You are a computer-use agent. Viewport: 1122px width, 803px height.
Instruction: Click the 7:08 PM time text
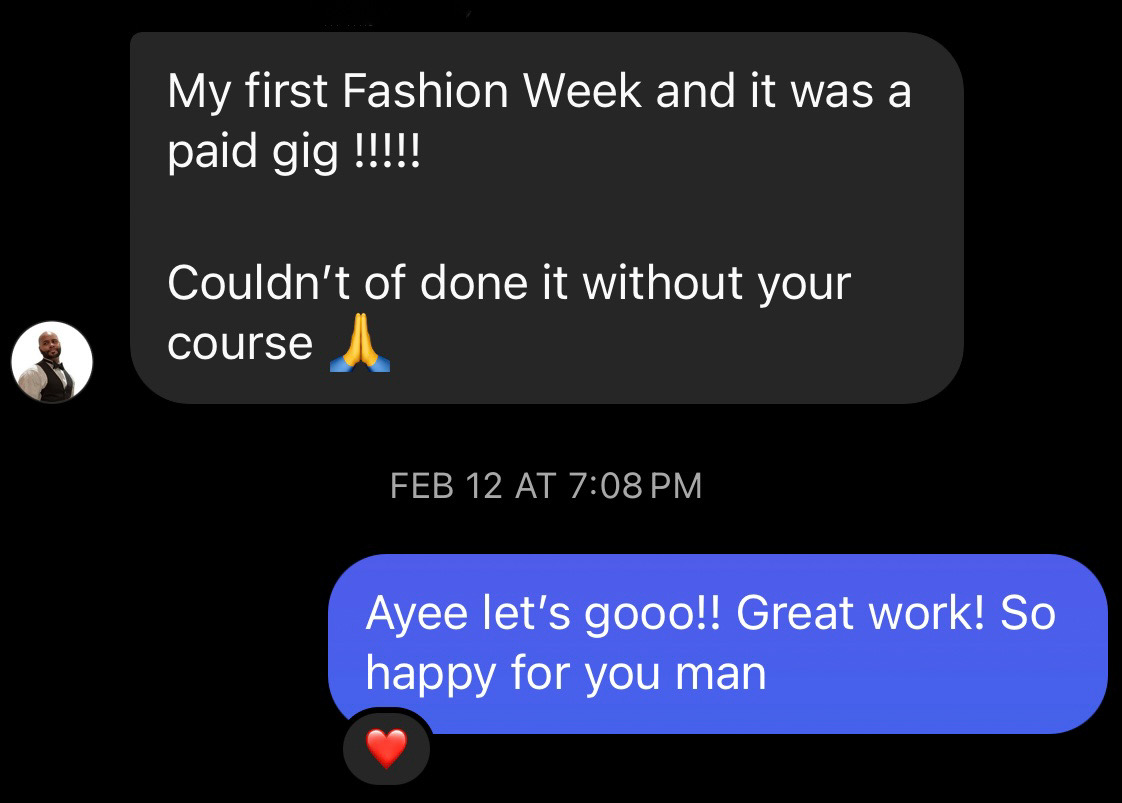click(635, 486)
